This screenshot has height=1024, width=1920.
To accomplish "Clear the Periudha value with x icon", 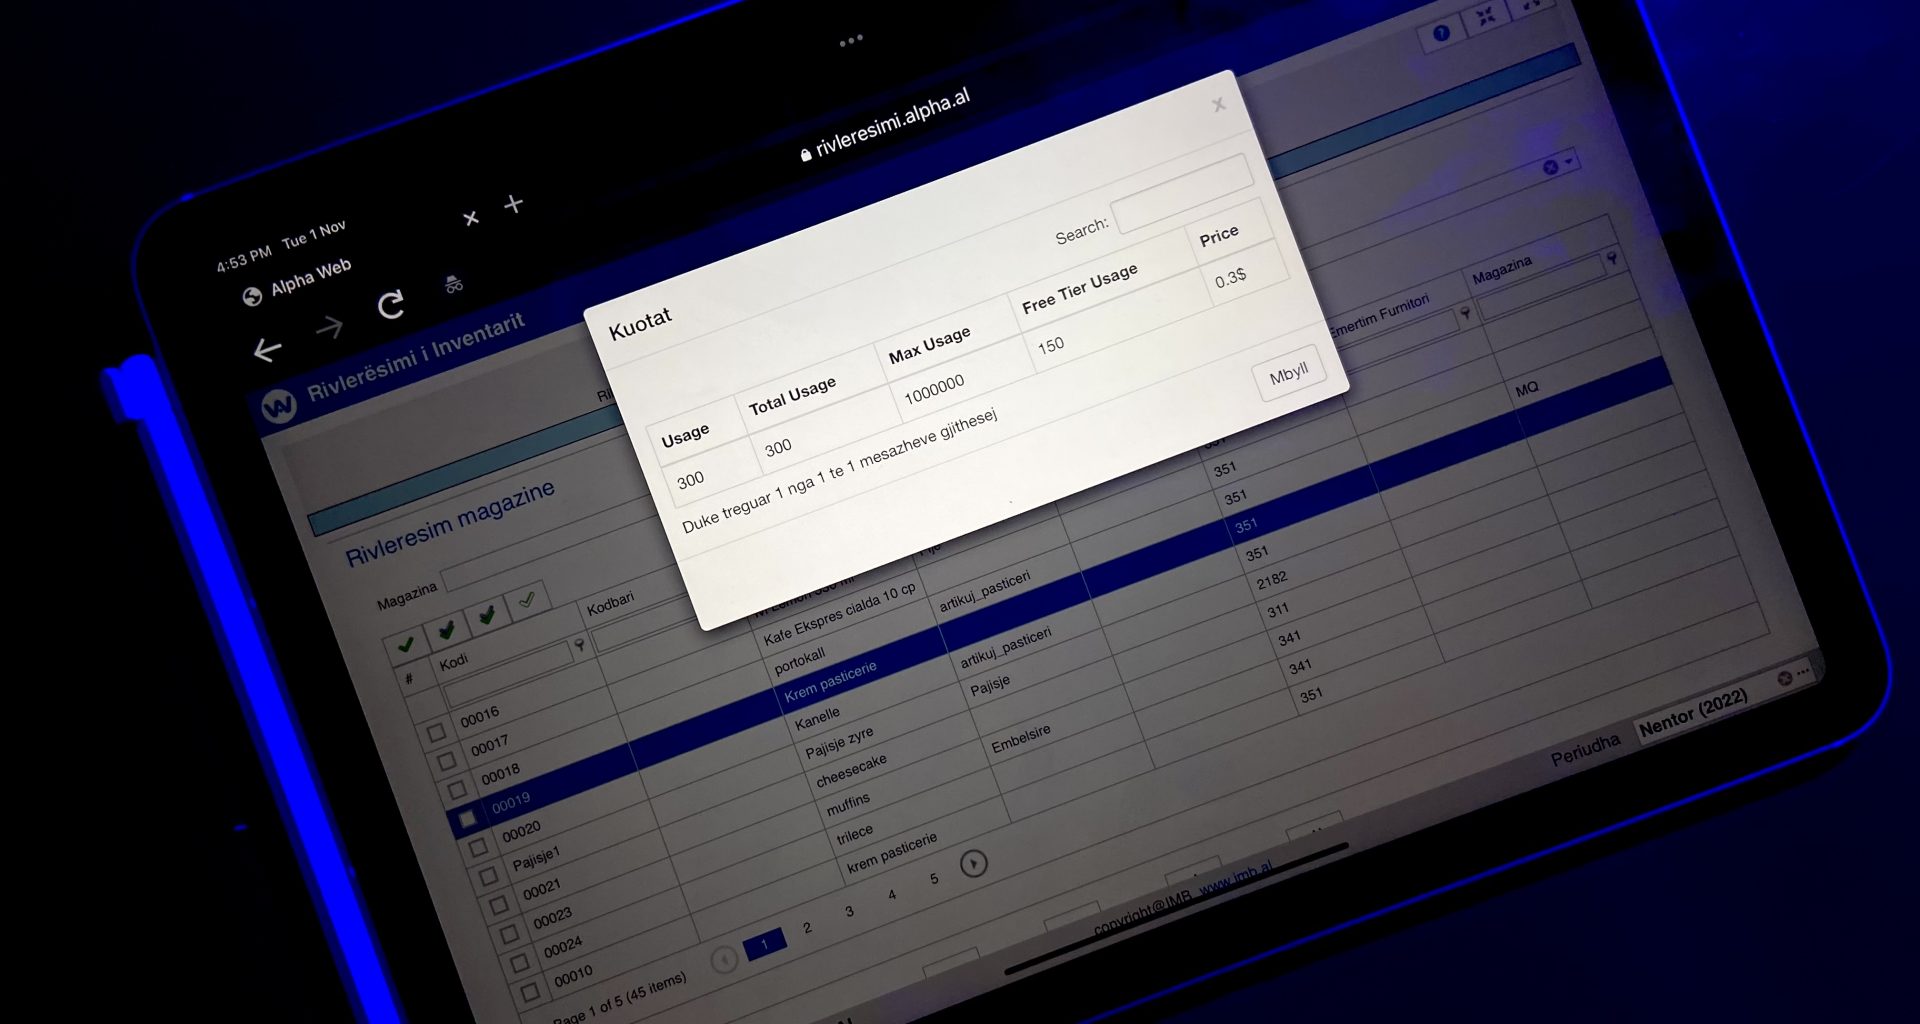I will click(1784, 679).
